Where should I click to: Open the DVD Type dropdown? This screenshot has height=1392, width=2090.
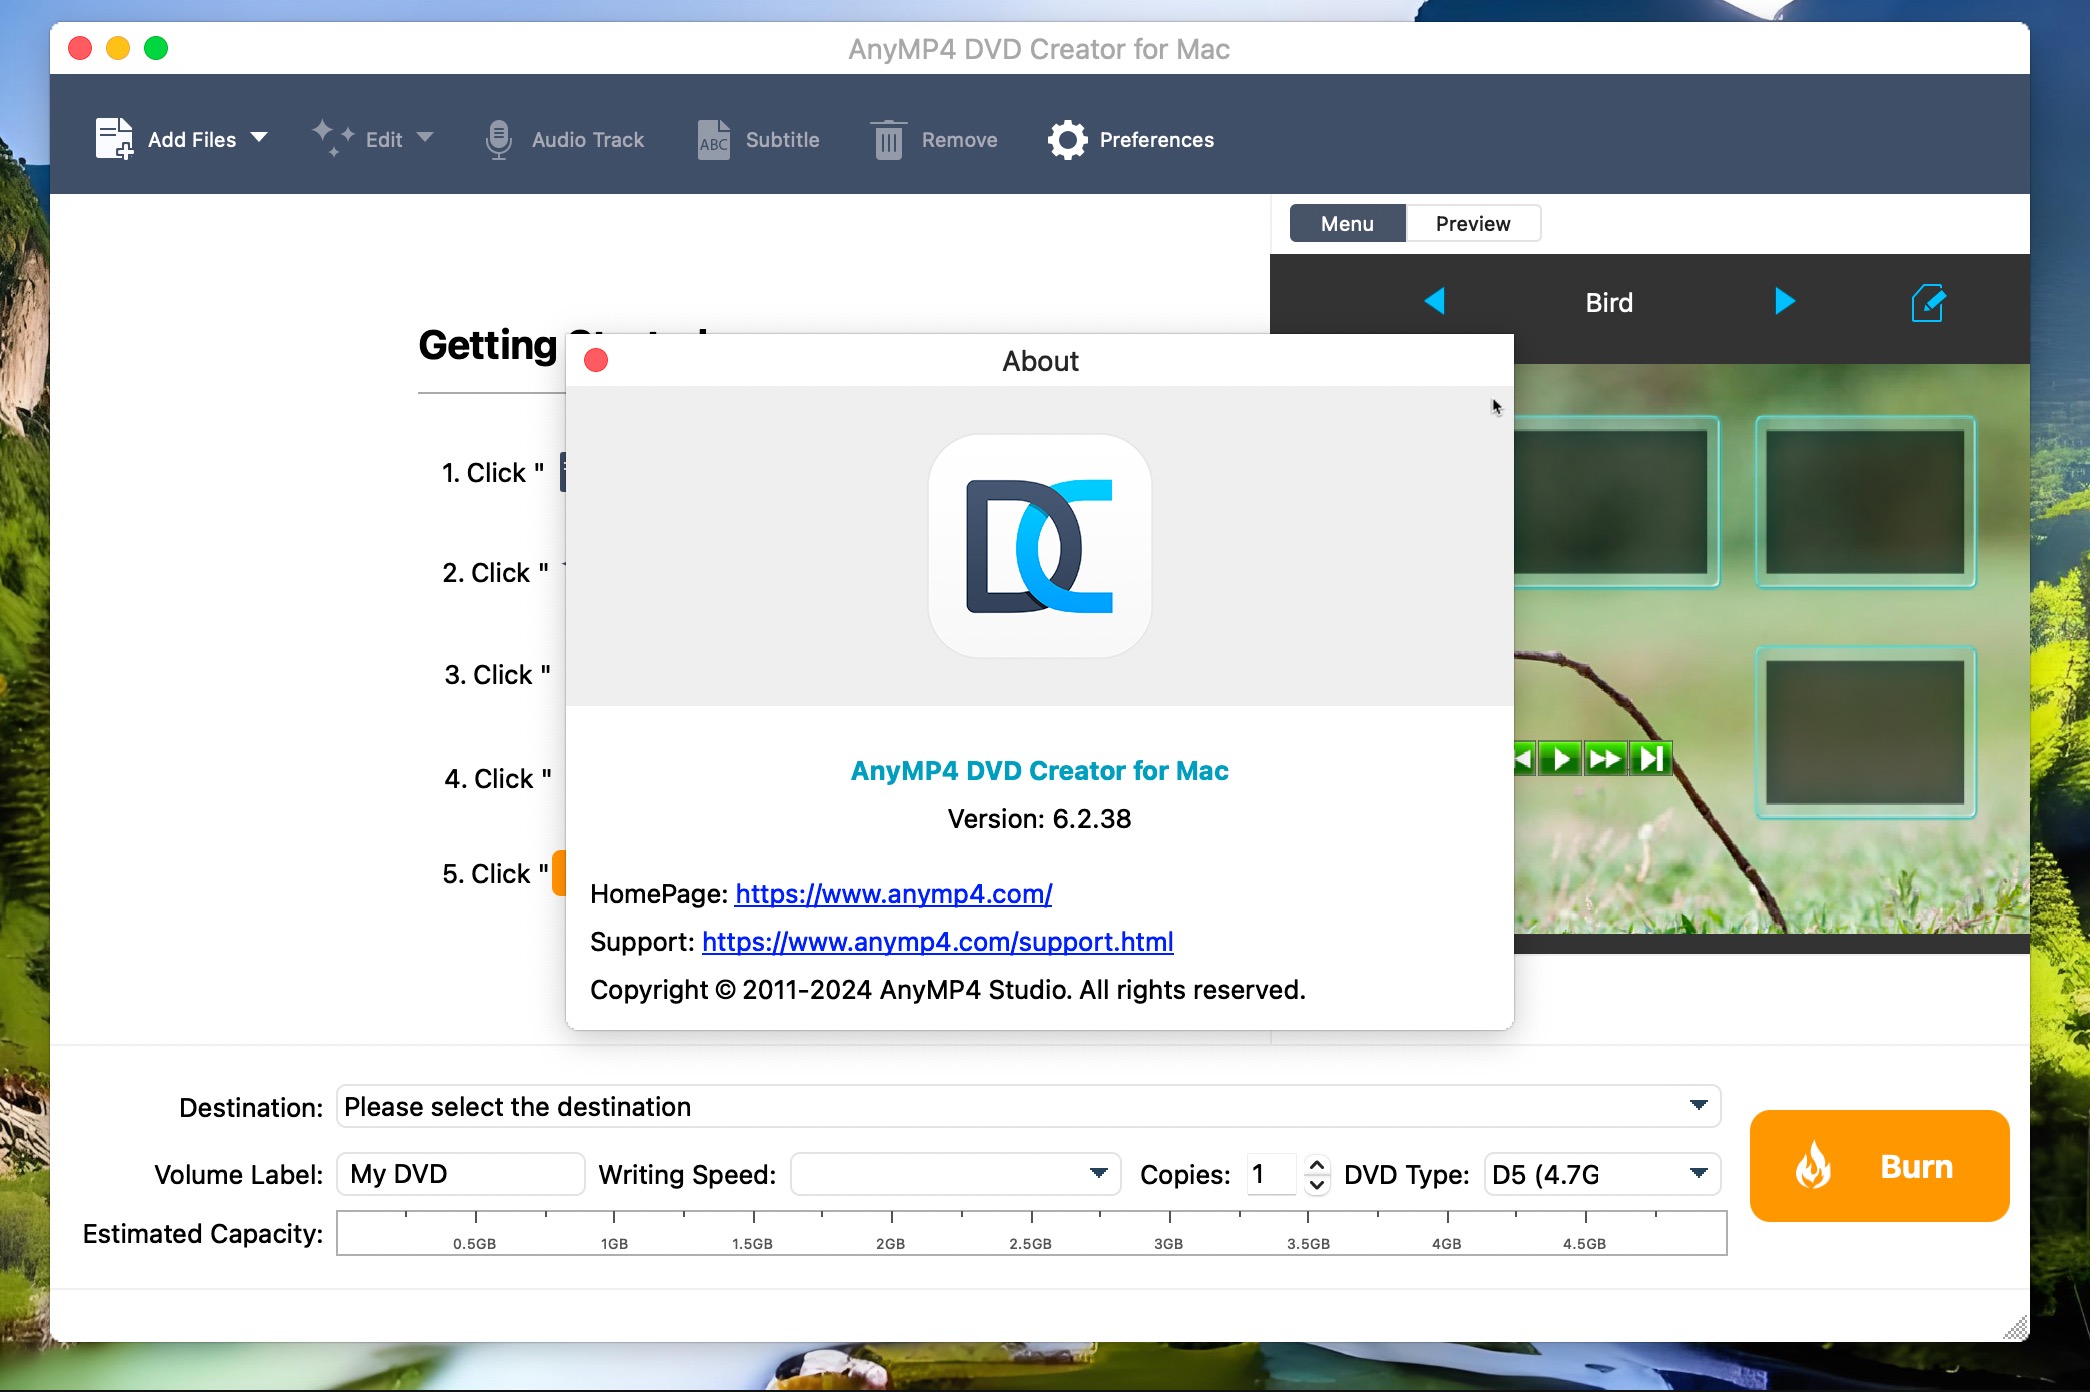[x=1602, y=1174]
